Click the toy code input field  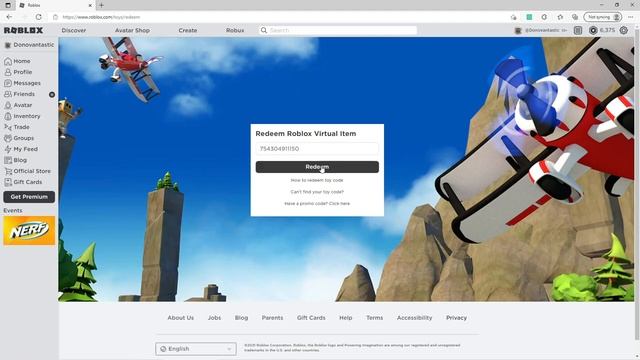(x=317, y=149)
